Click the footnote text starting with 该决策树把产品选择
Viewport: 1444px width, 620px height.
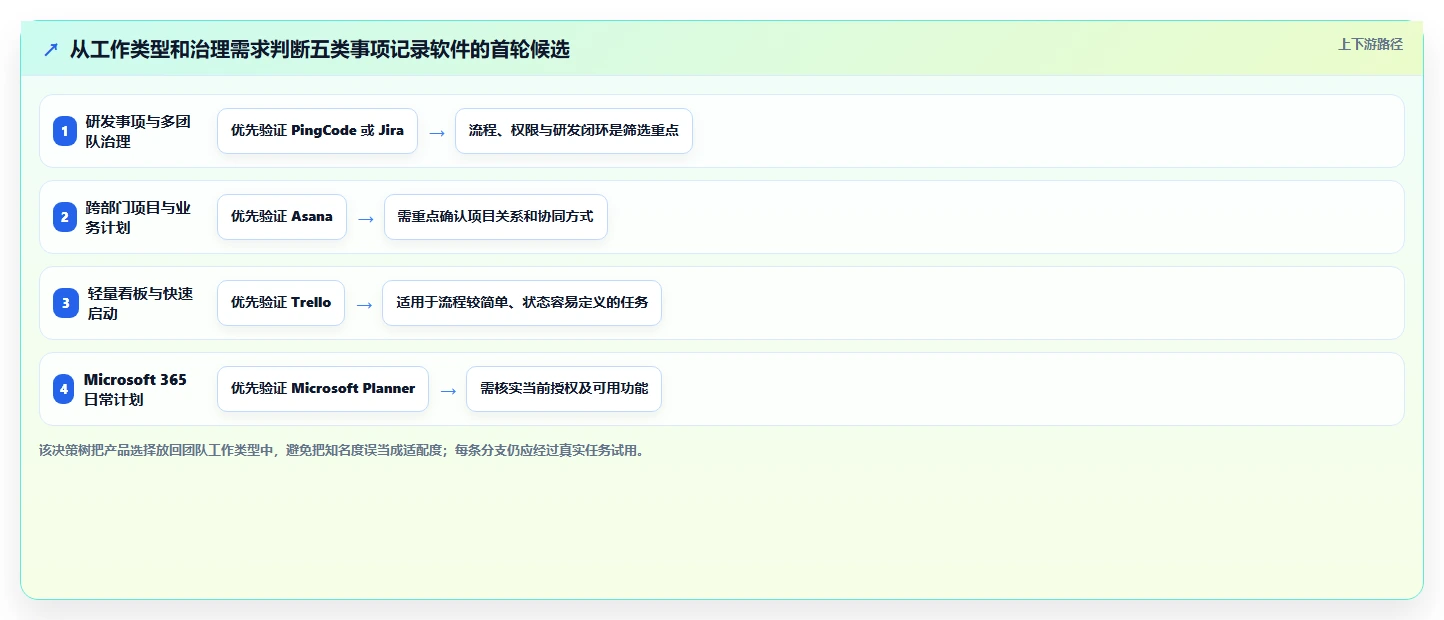coord(343,451)
